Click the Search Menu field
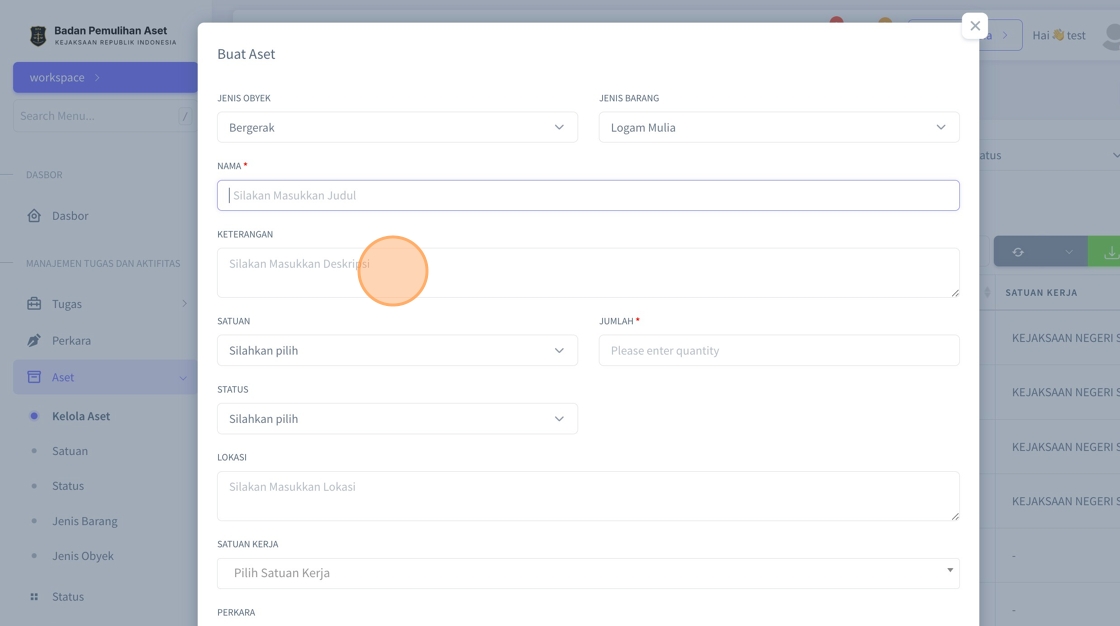 104,116
